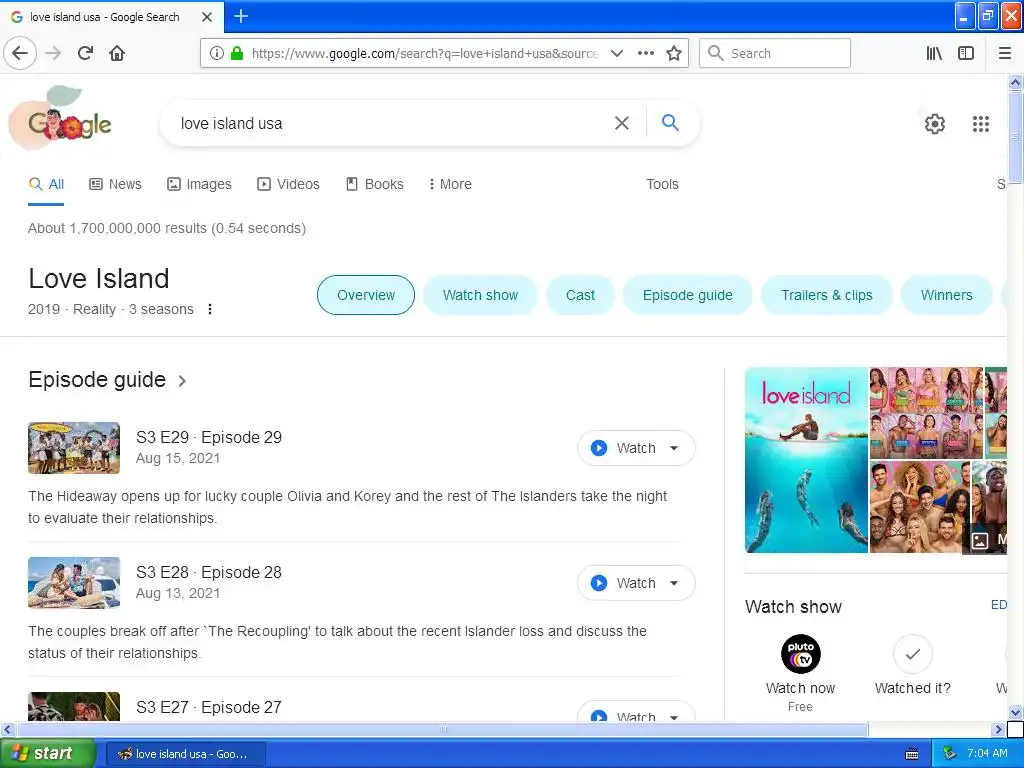Click the Episode 29 thumbnail image
Screen dimensions: 1024x768
click(x=74, y=448)
